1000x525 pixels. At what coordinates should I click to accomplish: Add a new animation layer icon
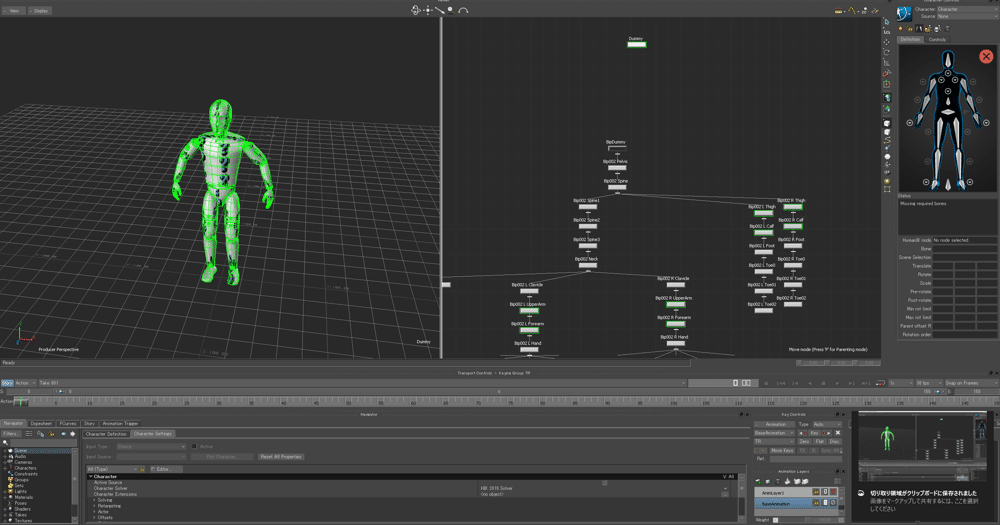[x=758, y=481]
